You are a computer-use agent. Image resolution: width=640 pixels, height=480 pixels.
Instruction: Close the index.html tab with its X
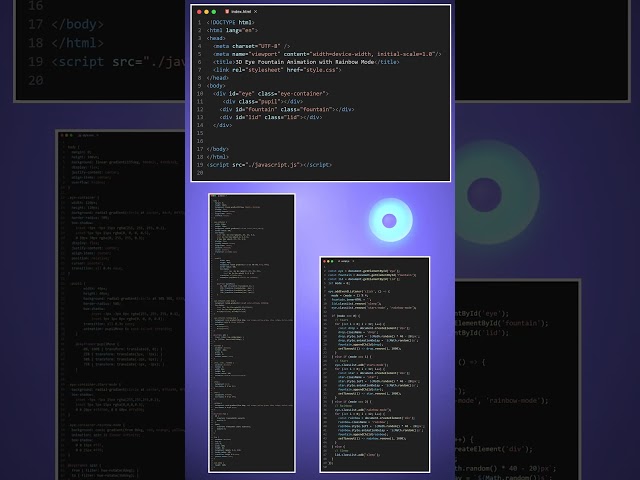[256, 11]
